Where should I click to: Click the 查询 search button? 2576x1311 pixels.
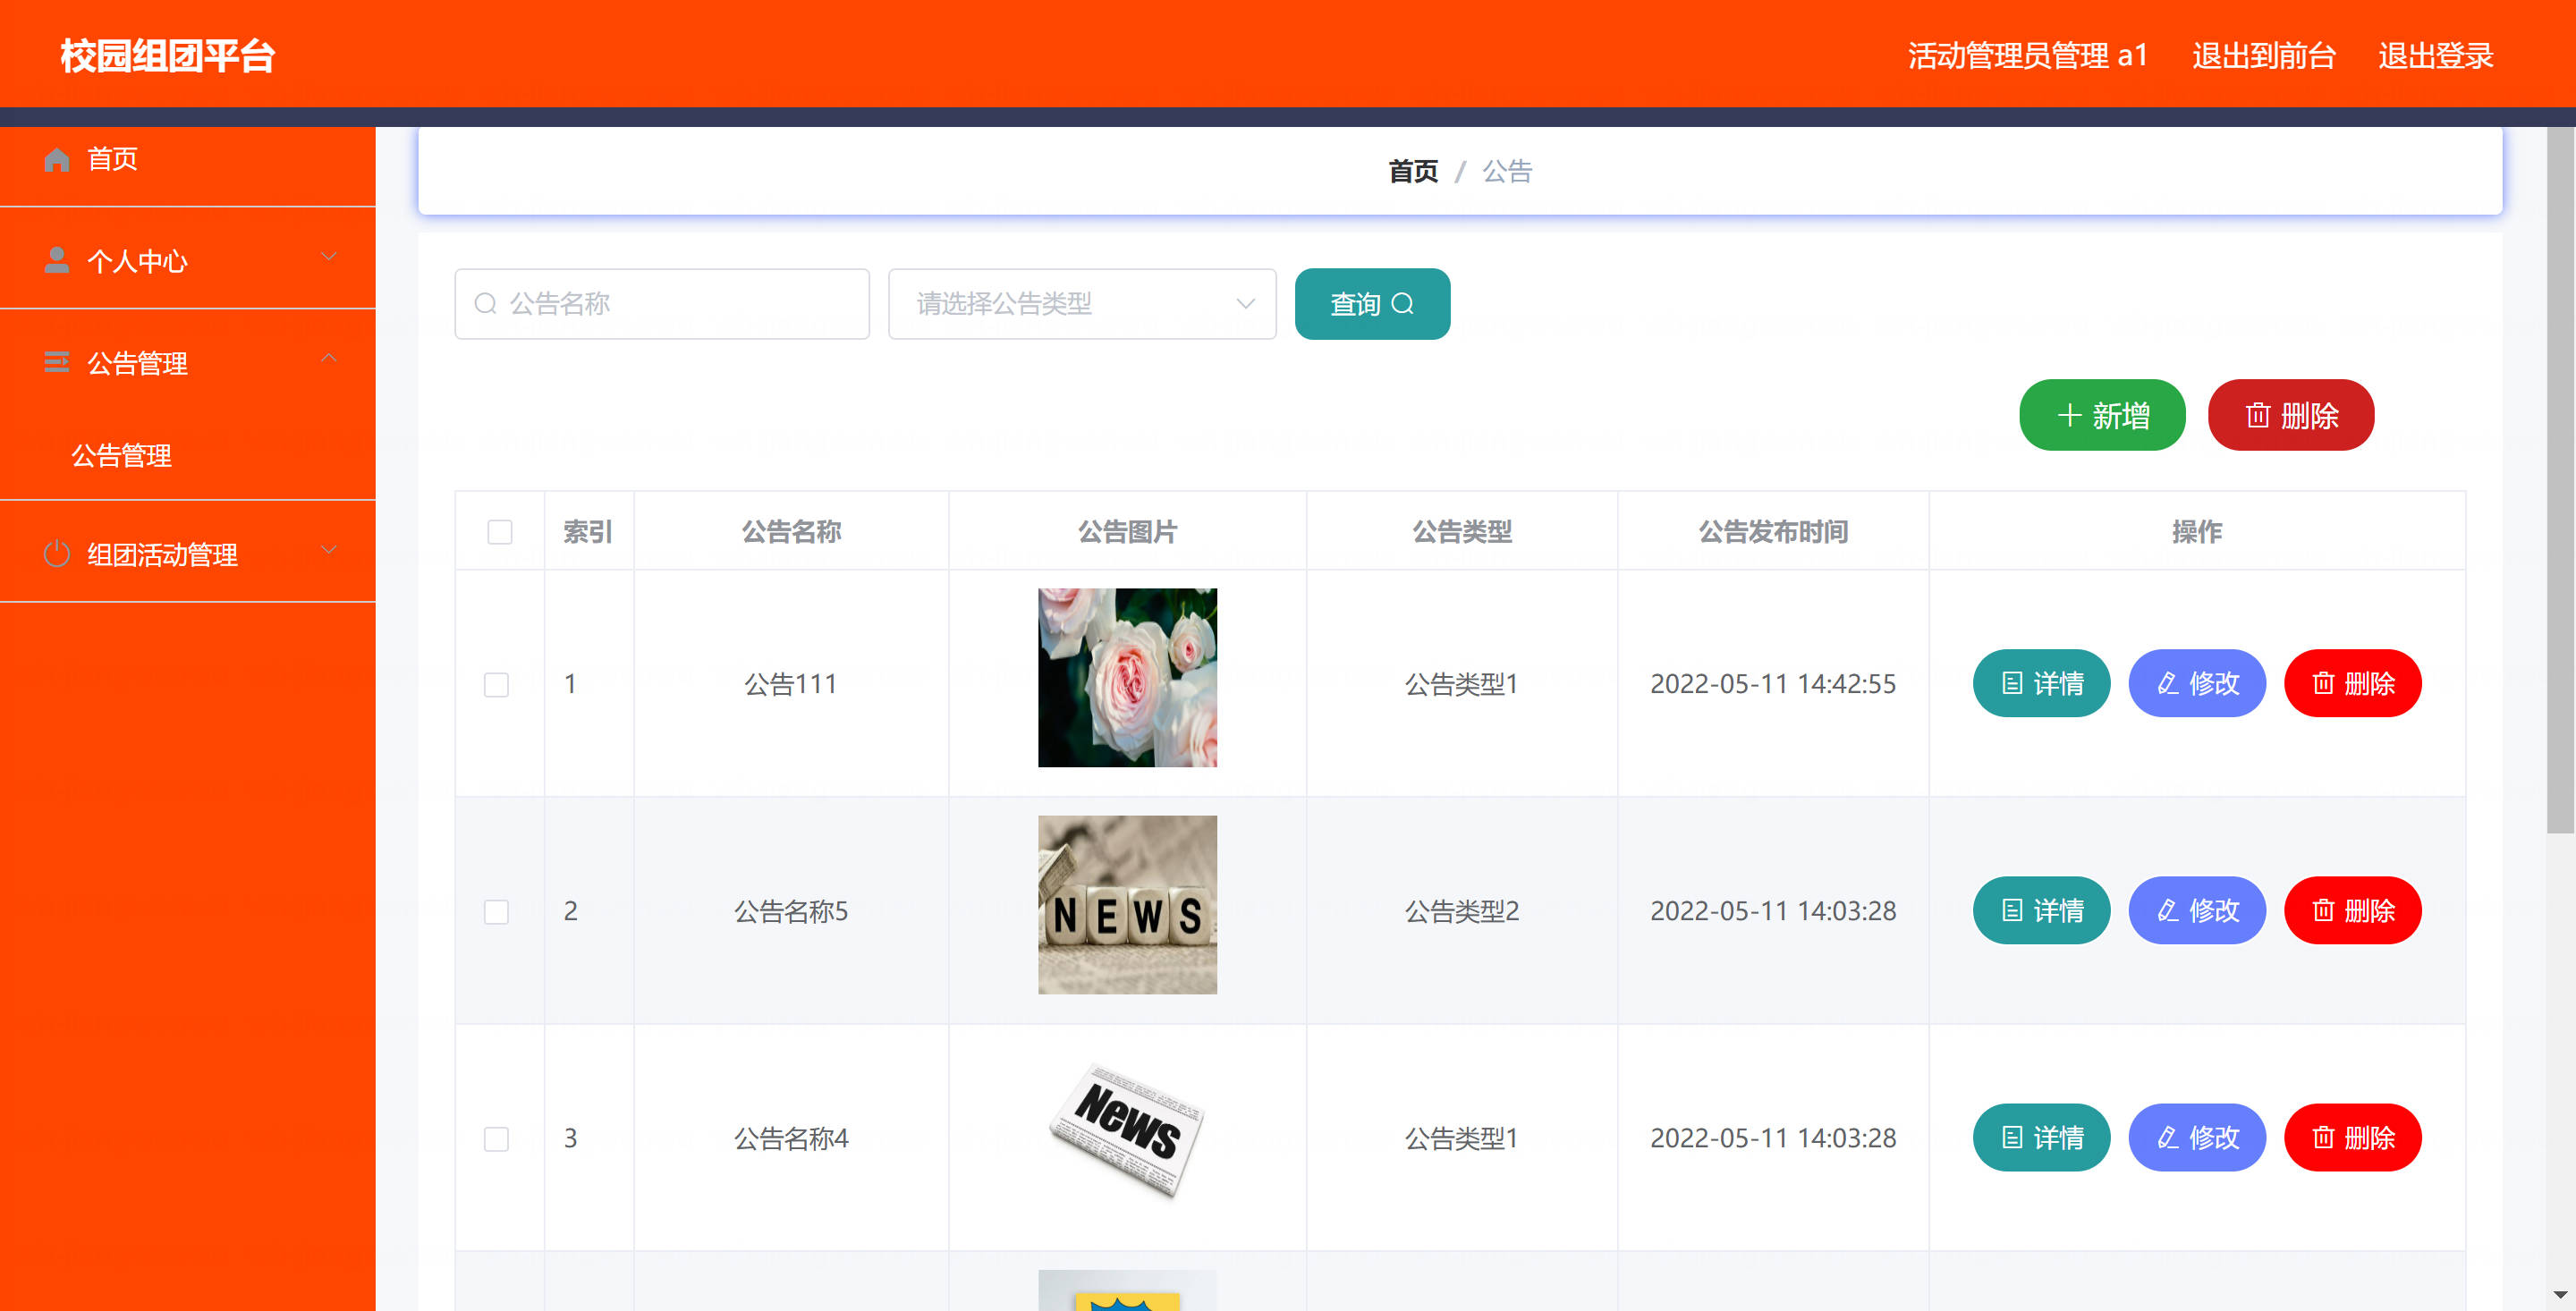click(x=1372, y=304)
